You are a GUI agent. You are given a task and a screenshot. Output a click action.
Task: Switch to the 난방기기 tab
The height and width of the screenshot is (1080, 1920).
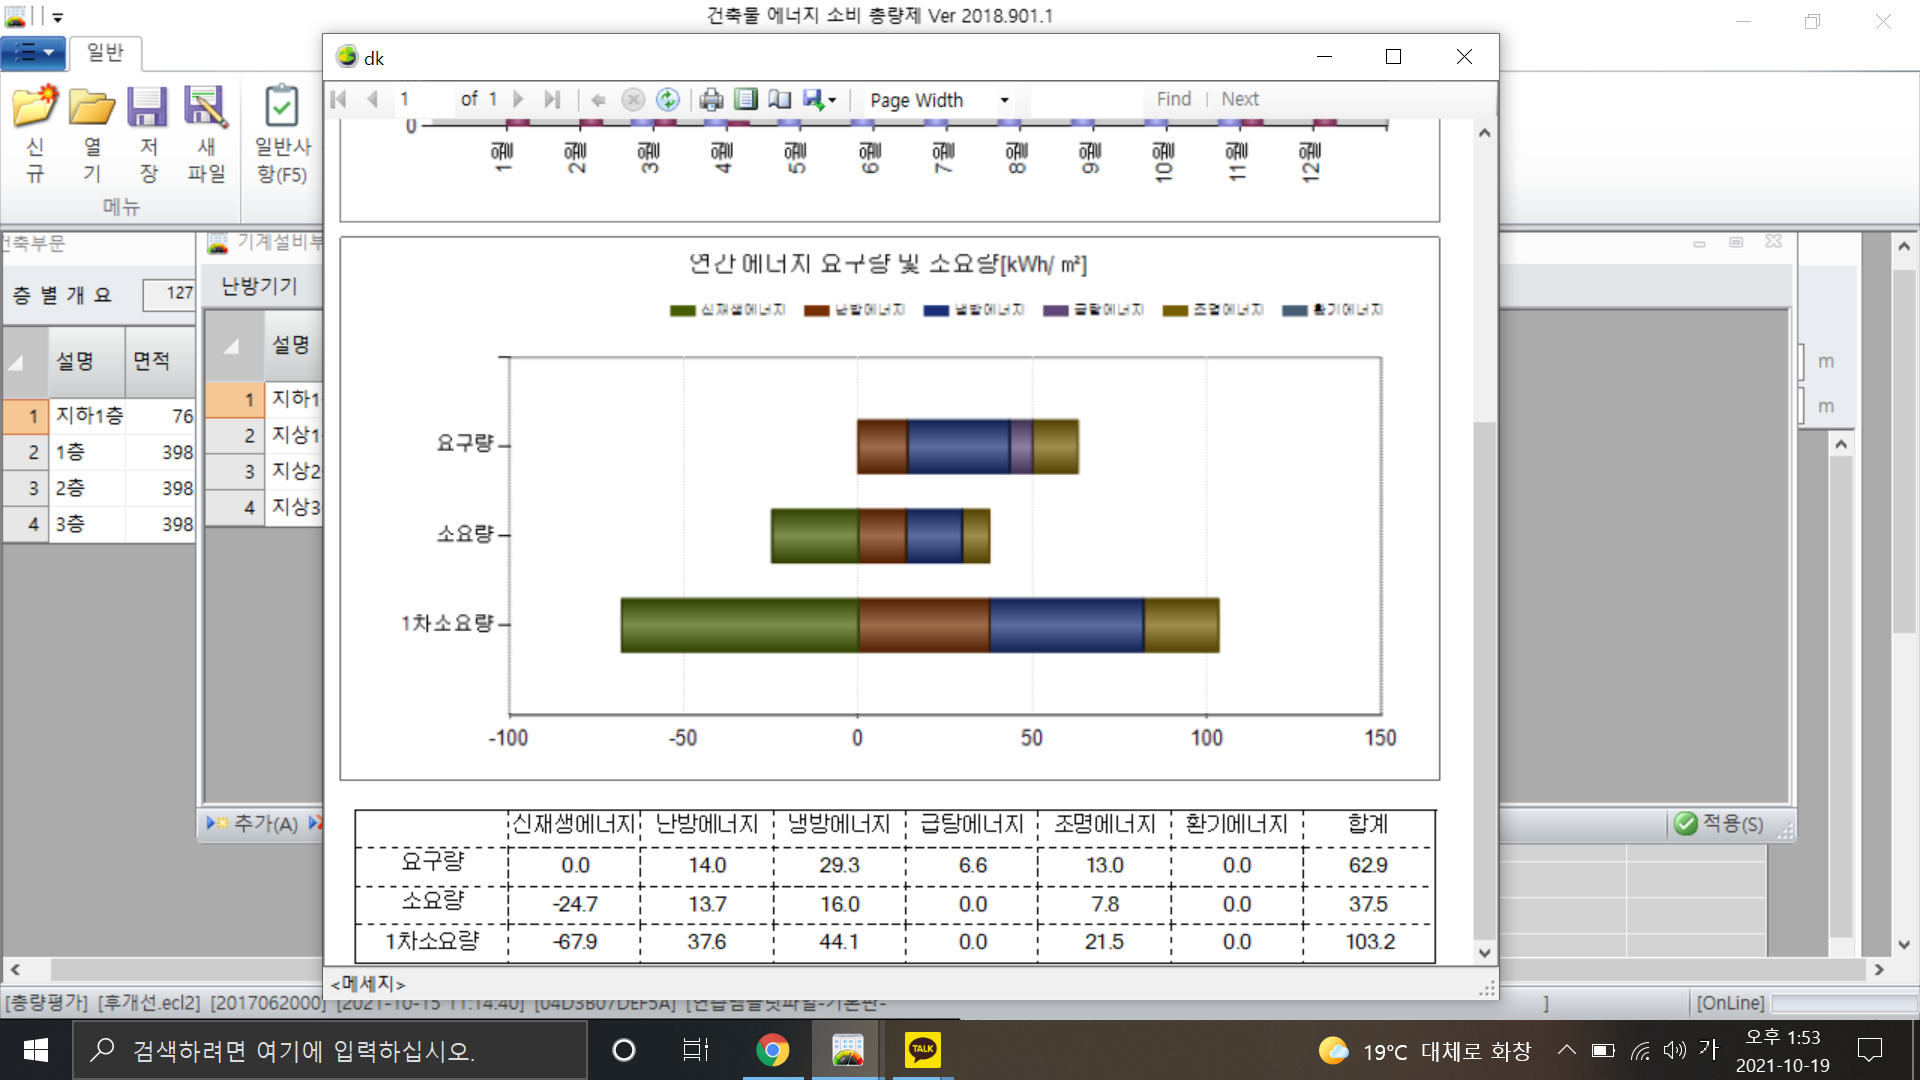pyautogui.click(x=259, y=287)
